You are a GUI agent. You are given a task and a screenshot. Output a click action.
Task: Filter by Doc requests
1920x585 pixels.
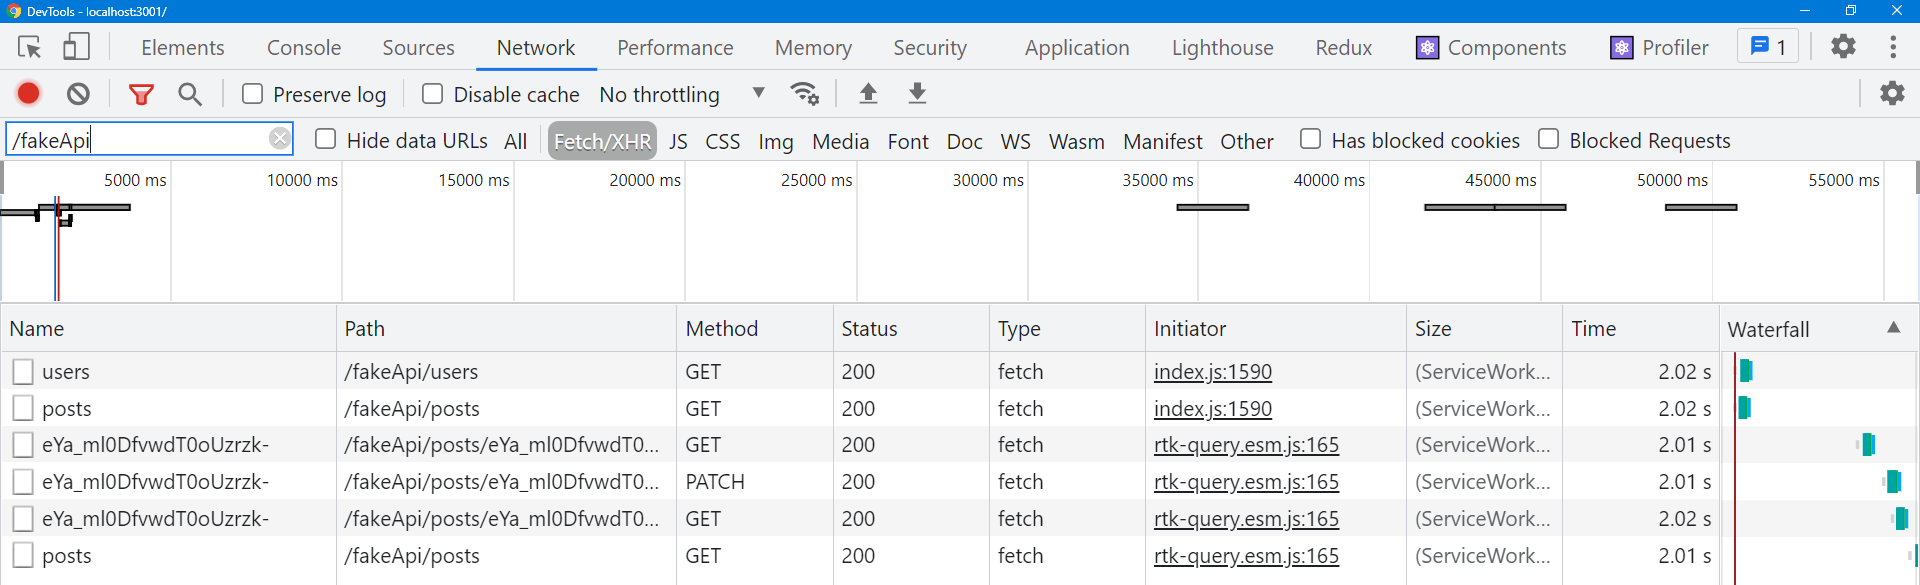click(x=964, y=141)
